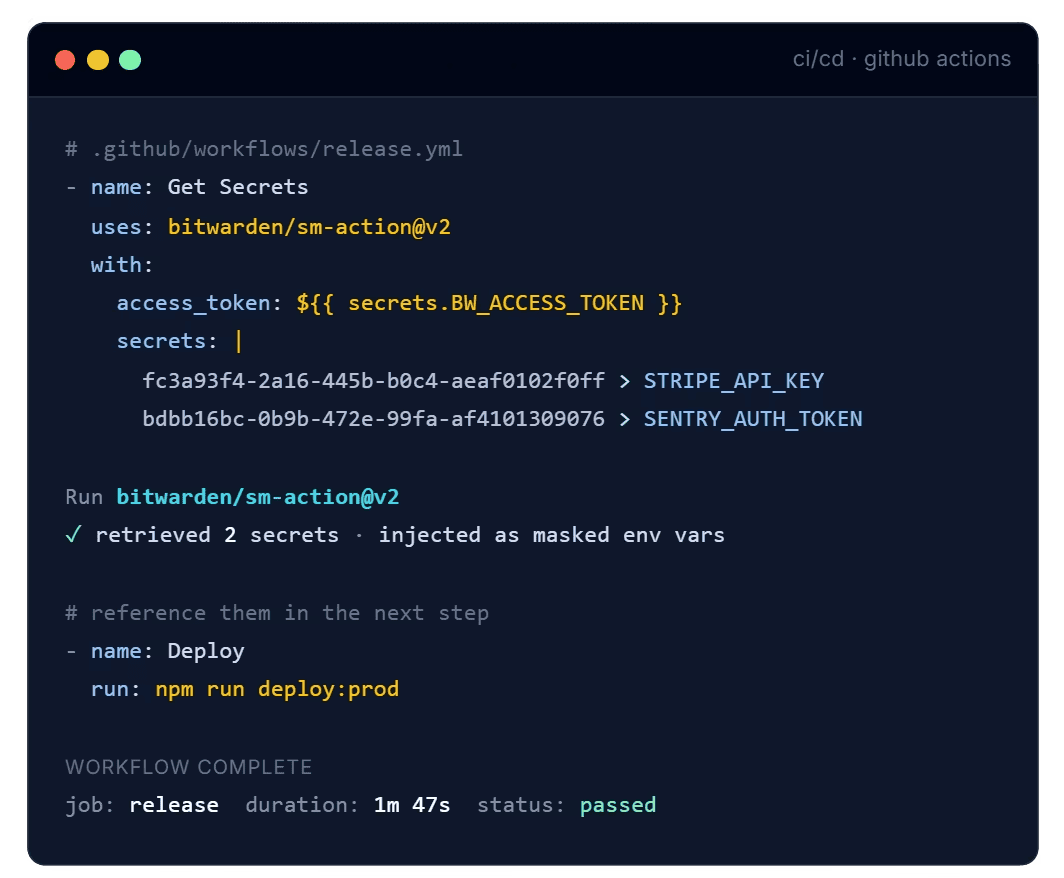1064x878 pixels.
Task: Select the '.github/workflows/release.yml' comment line
Action: pos(264,149)
